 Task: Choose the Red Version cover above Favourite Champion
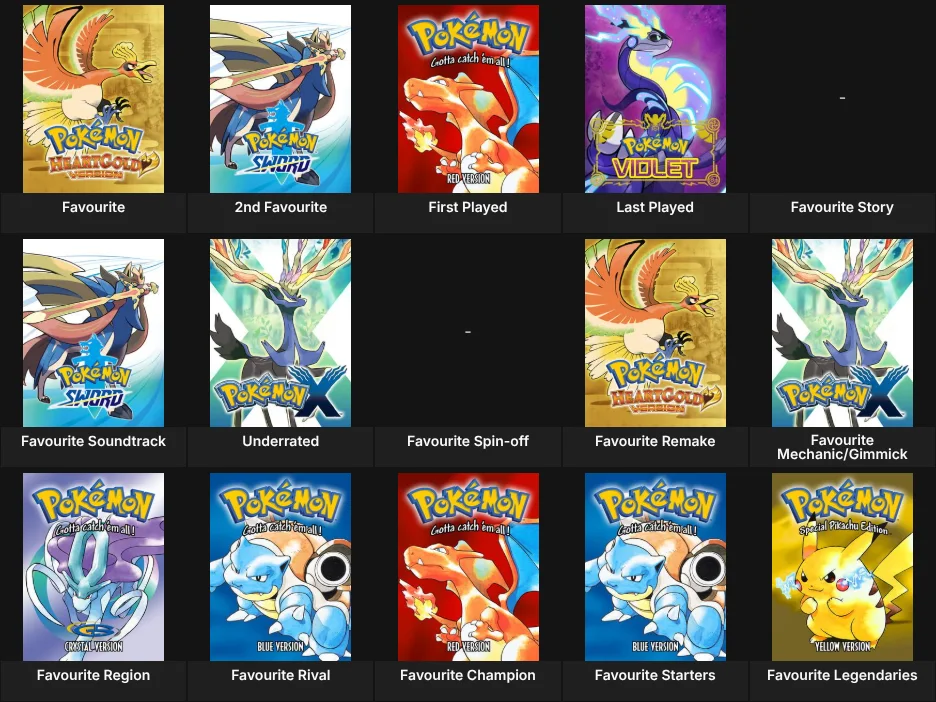tap(468, 567)
